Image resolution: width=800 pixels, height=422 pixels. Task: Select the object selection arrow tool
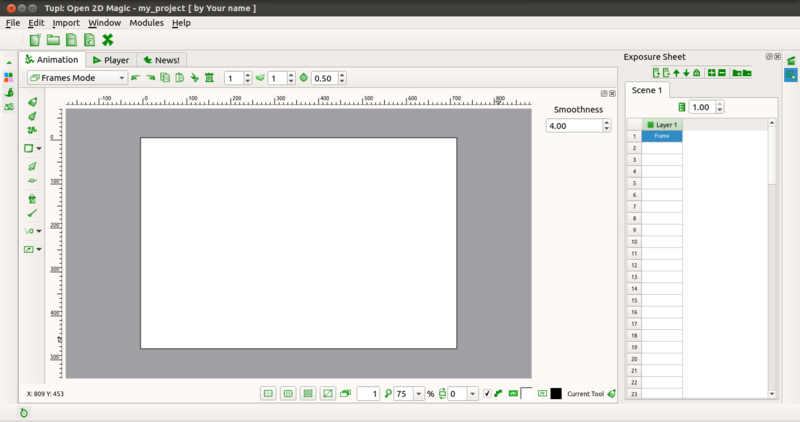32,166
